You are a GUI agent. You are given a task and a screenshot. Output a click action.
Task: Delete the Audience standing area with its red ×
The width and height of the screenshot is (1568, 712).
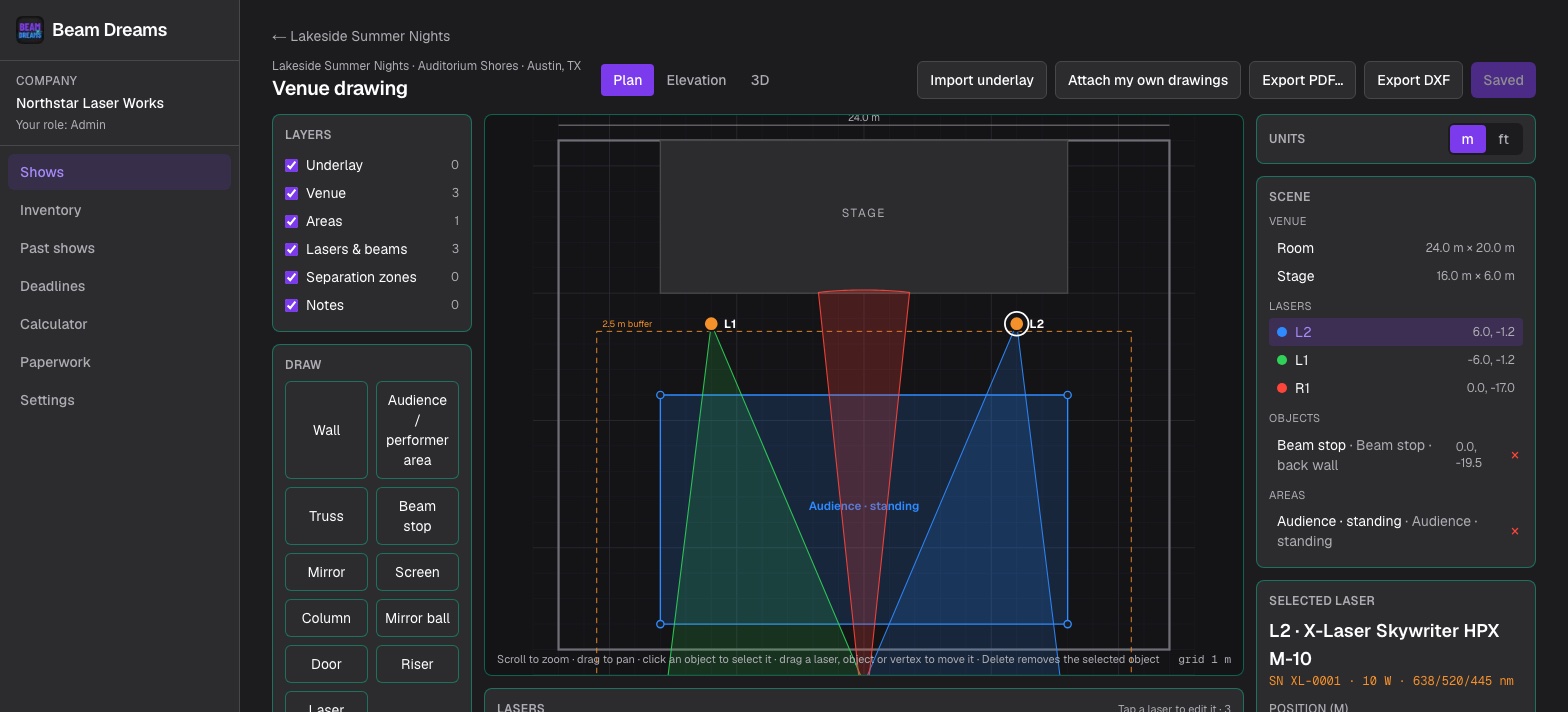pyautogui.click(x=1514, y=531)
